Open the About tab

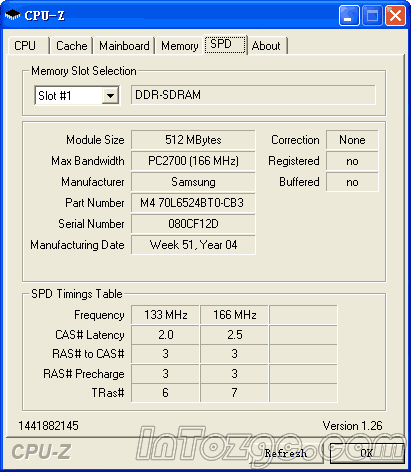click(267, 46)
